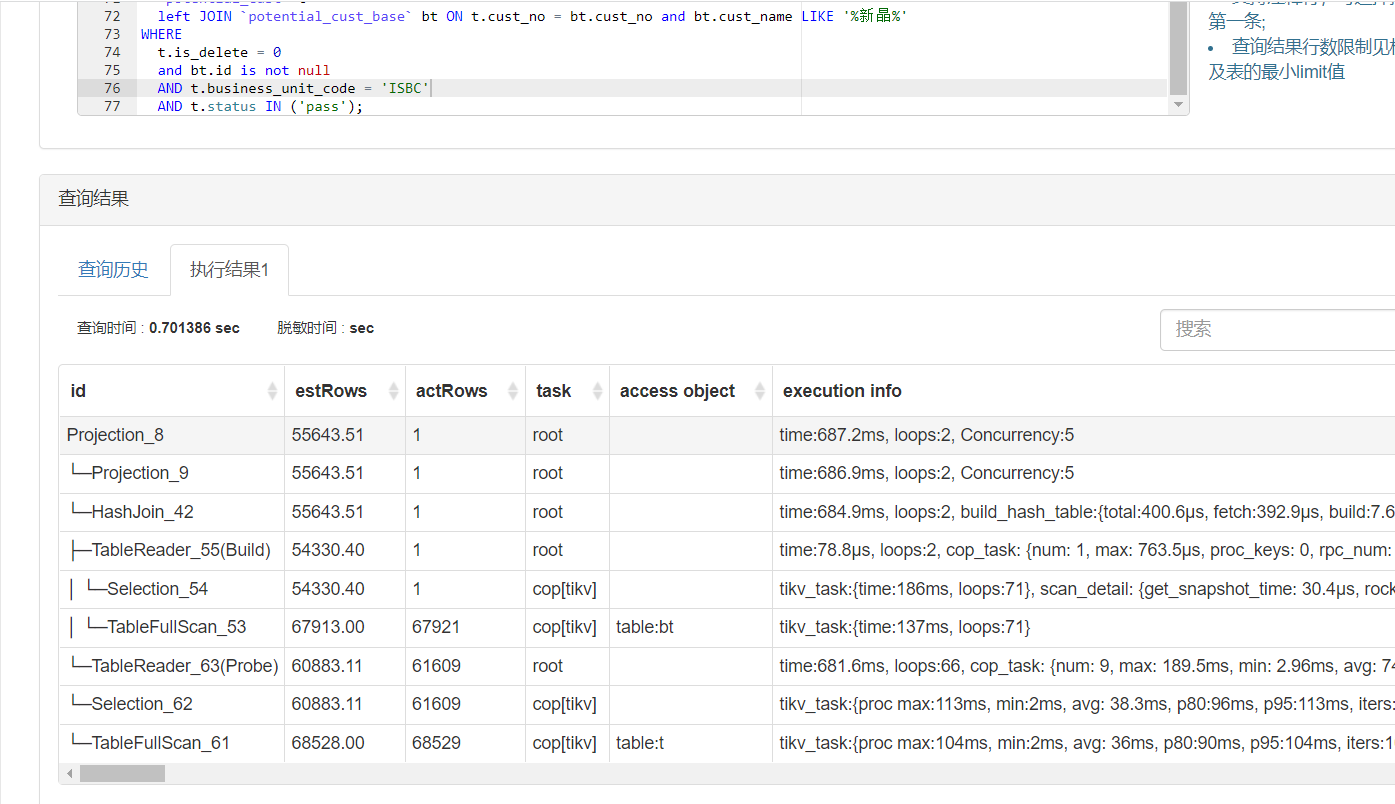The image size is (1395, 804).
Task: Click the TableReader_63(Probe) cell
Action: pos(184,666)
